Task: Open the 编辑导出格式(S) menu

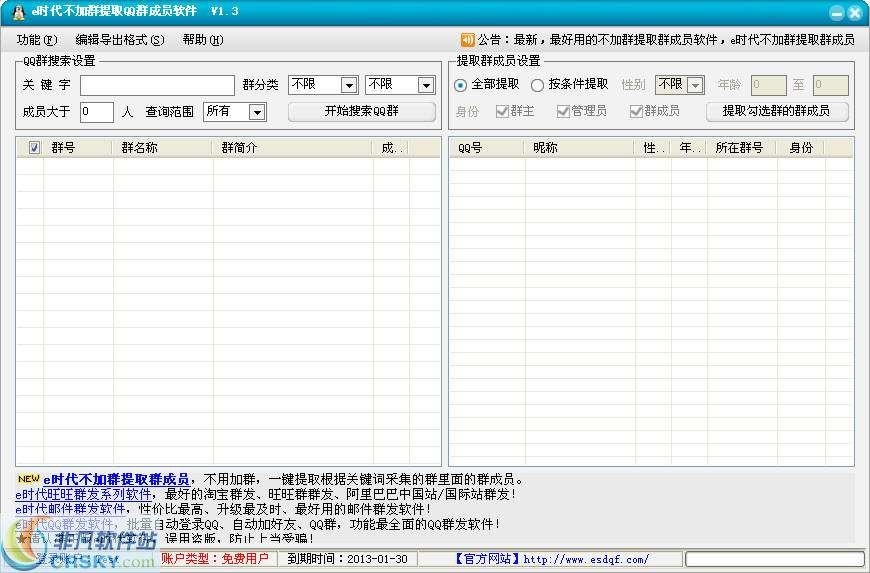Action: [x=120, y=40]
